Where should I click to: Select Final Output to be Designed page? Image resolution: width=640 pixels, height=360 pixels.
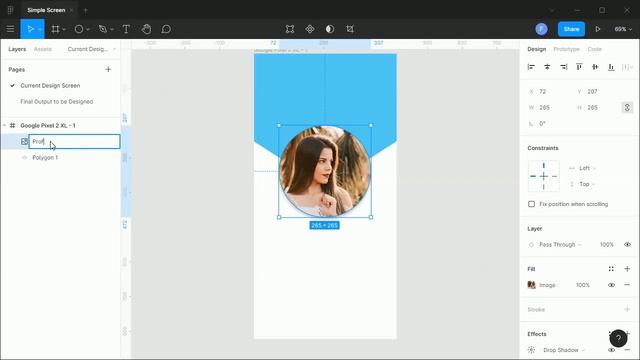(x=57, y=101)
